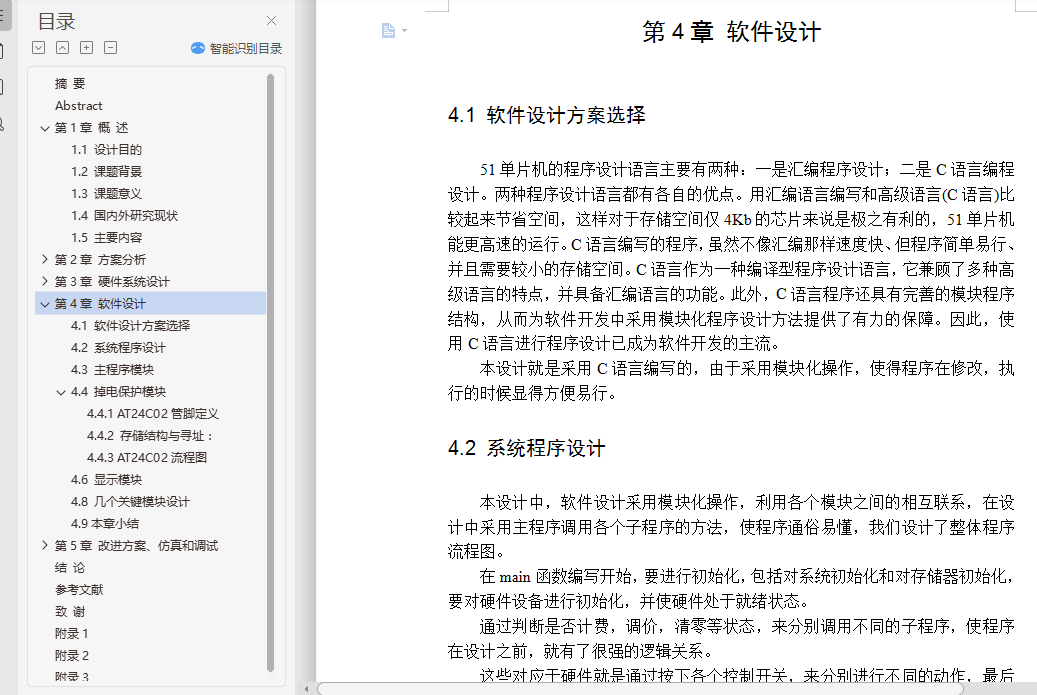Jump to 1.5 主要内容
Screen dimensions: 1037x695
click(106, 237)
